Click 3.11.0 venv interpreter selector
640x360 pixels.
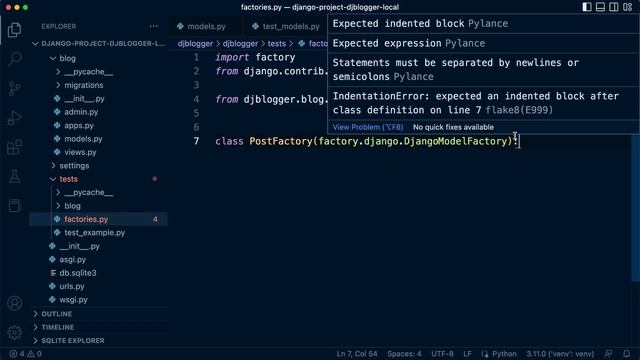(560, 354)
